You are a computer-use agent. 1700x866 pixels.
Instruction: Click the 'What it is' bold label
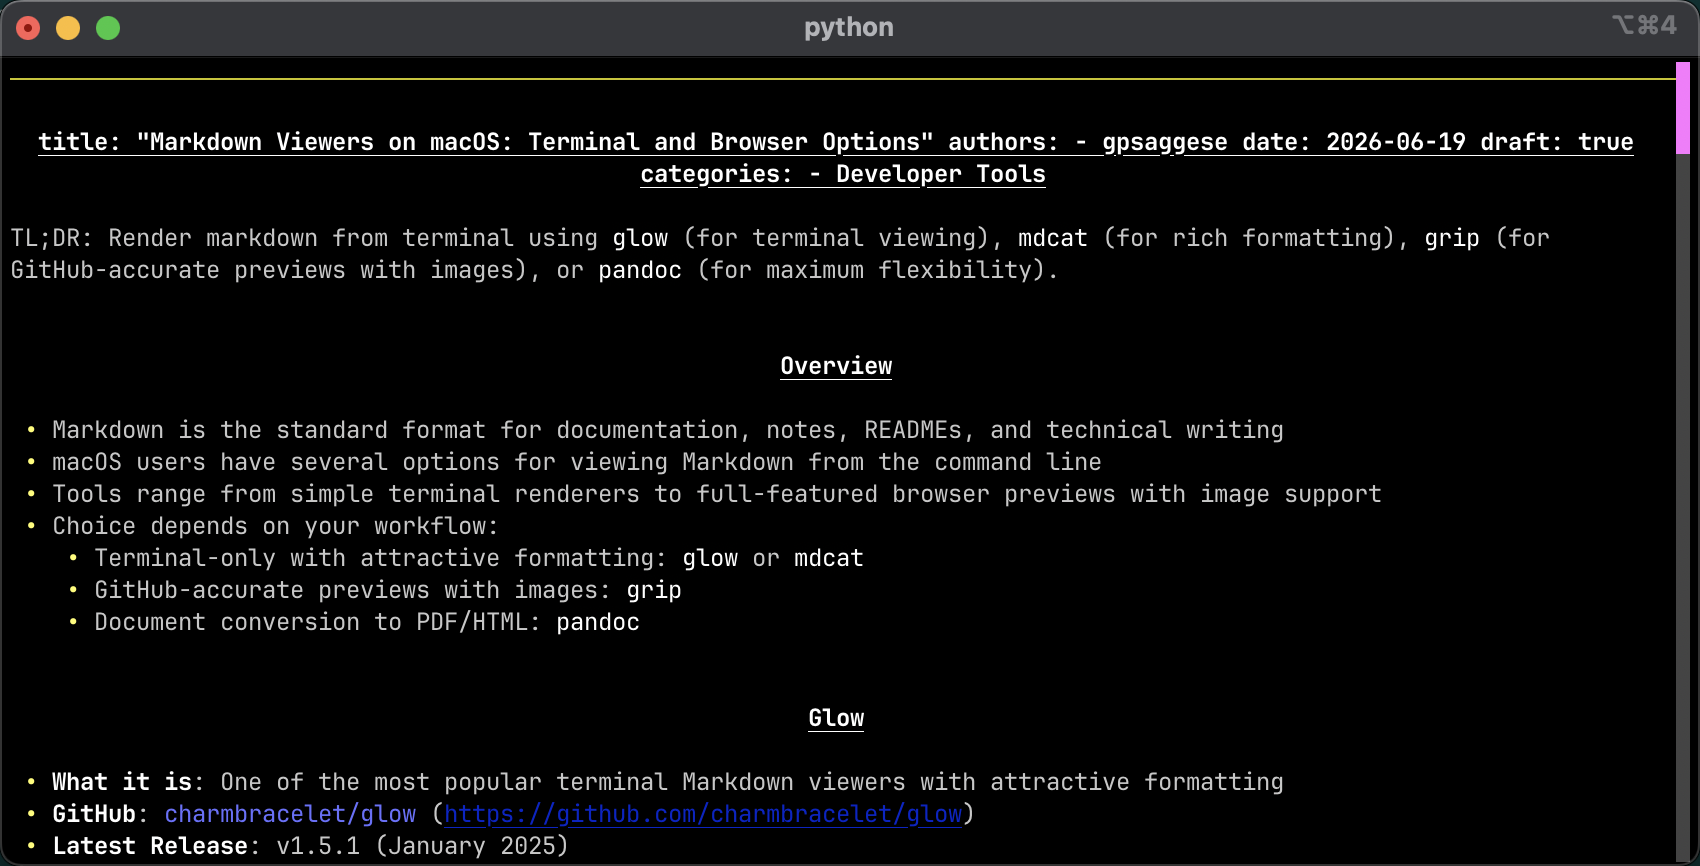tap(122, 782)
